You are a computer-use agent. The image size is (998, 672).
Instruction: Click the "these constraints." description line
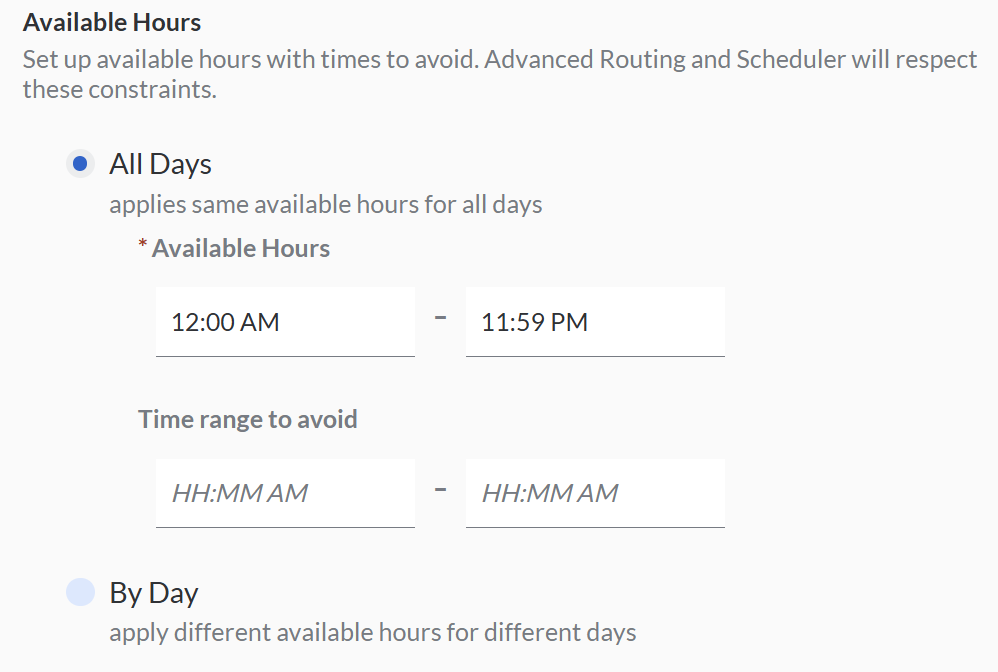pos(120,90)
